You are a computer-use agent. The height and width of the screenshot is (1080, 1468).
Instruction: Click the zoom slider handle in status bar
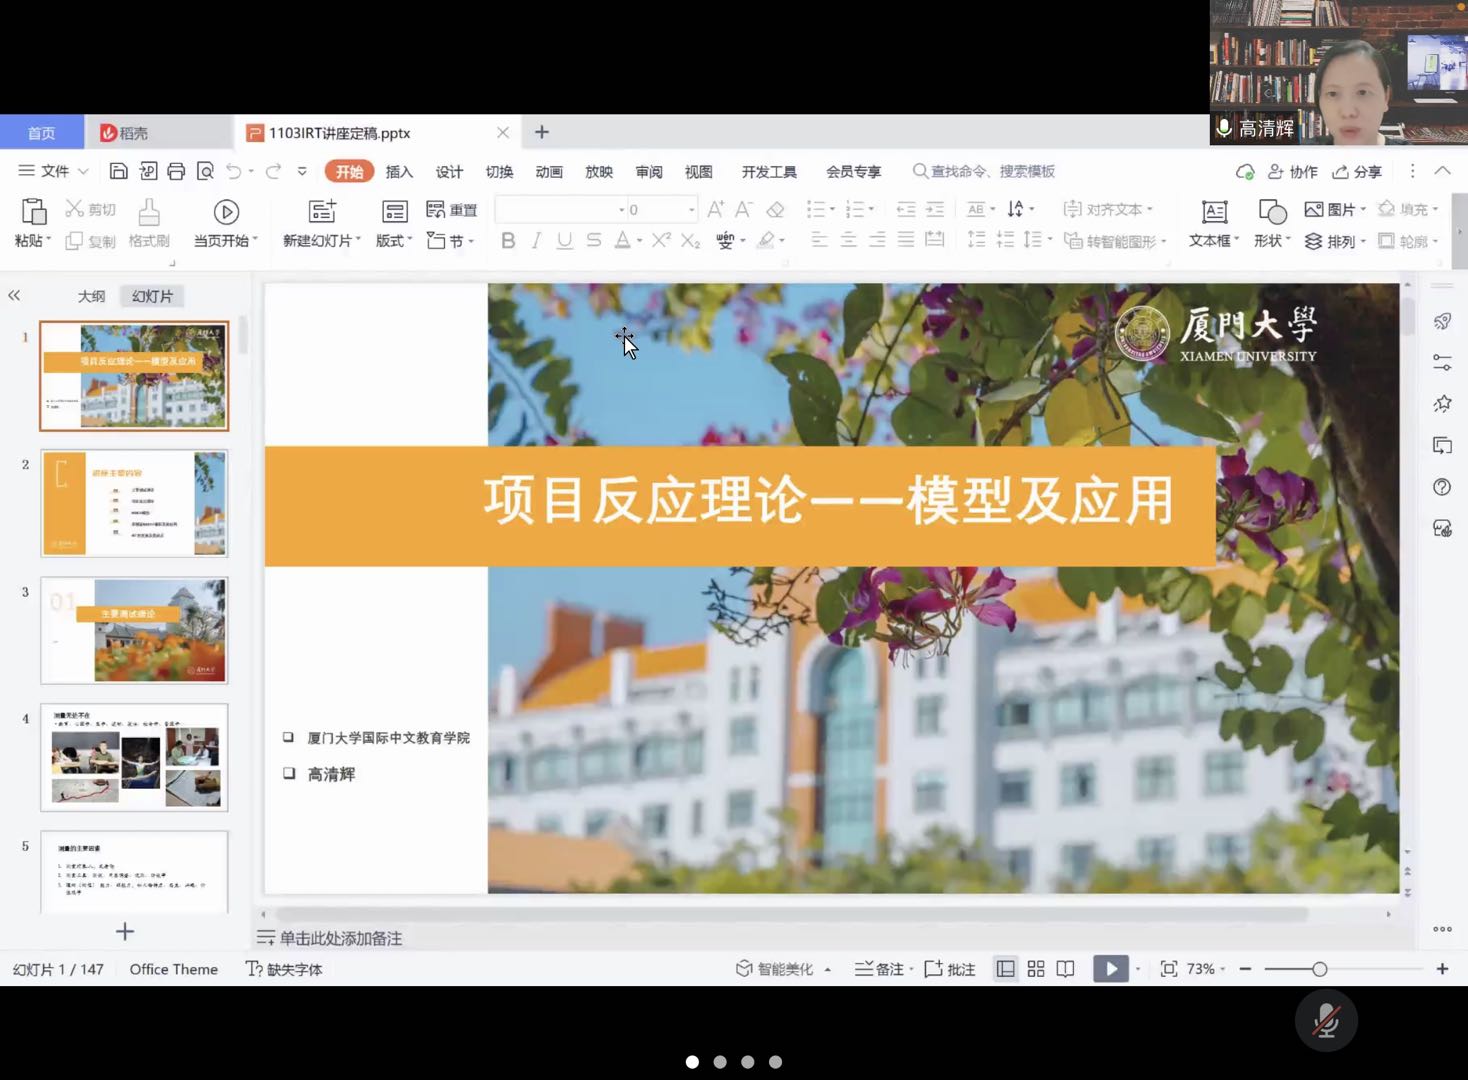pyautogui.click(x=1320, y=969)
